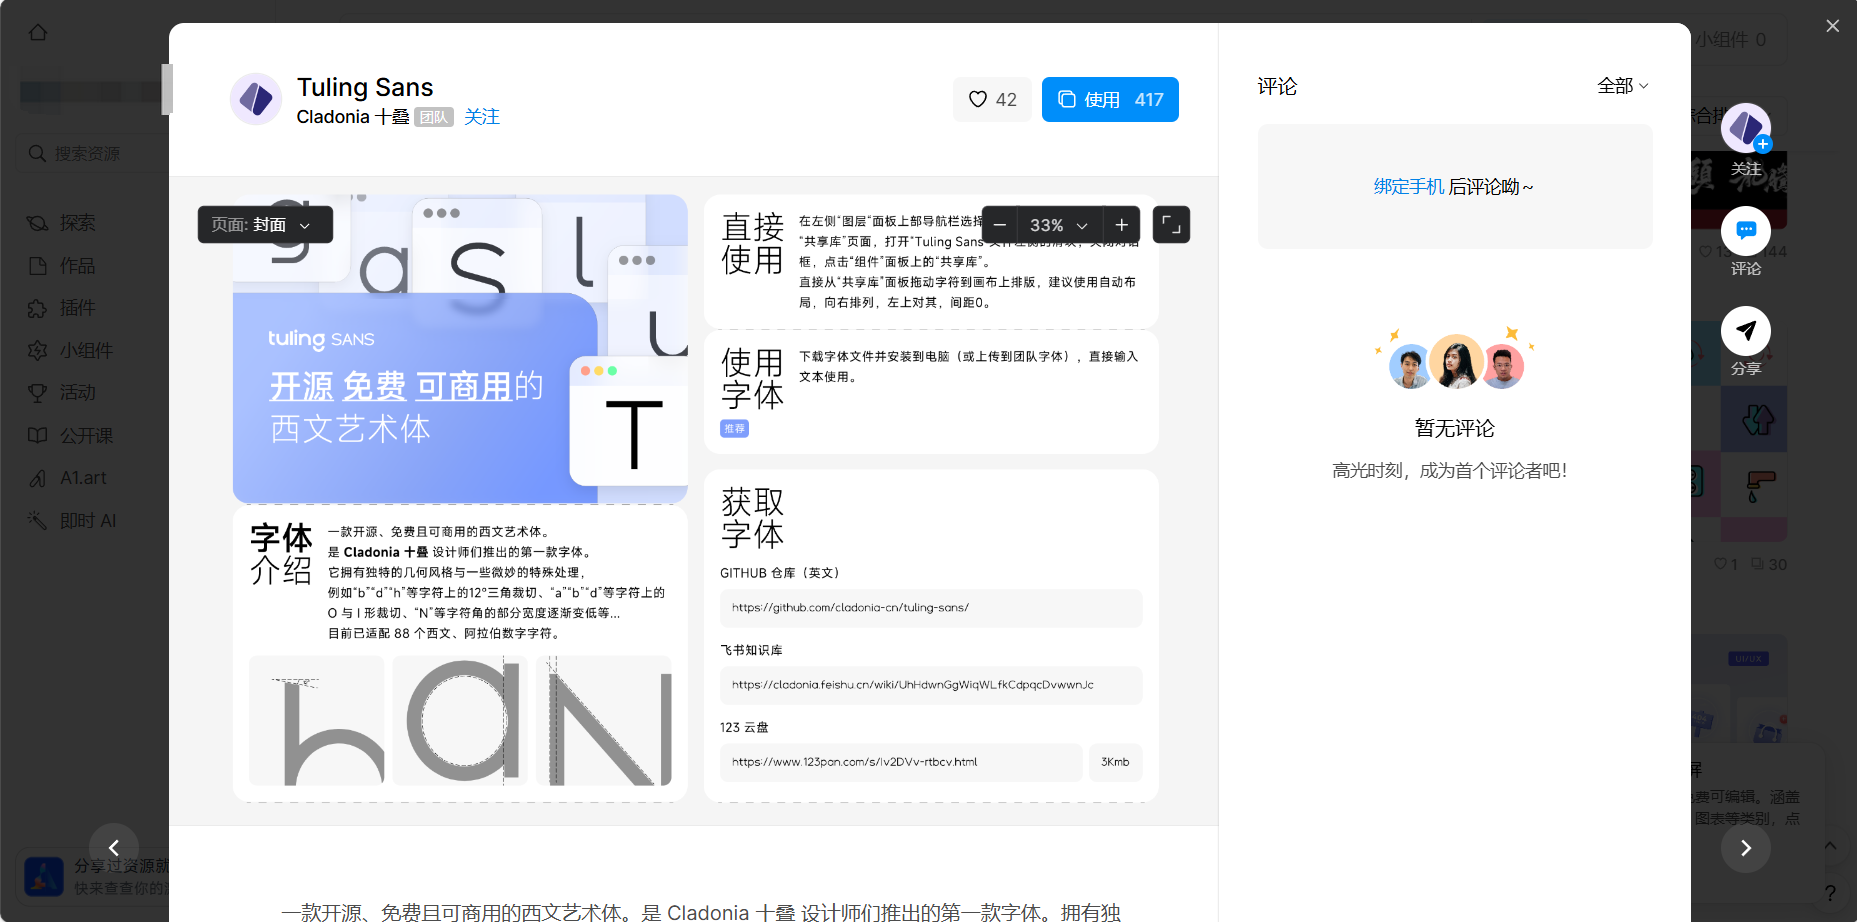Click the blue plus badge on avatar
Image resolution: width=1857 pixels, height=922 pixels.
(1763, 144)
